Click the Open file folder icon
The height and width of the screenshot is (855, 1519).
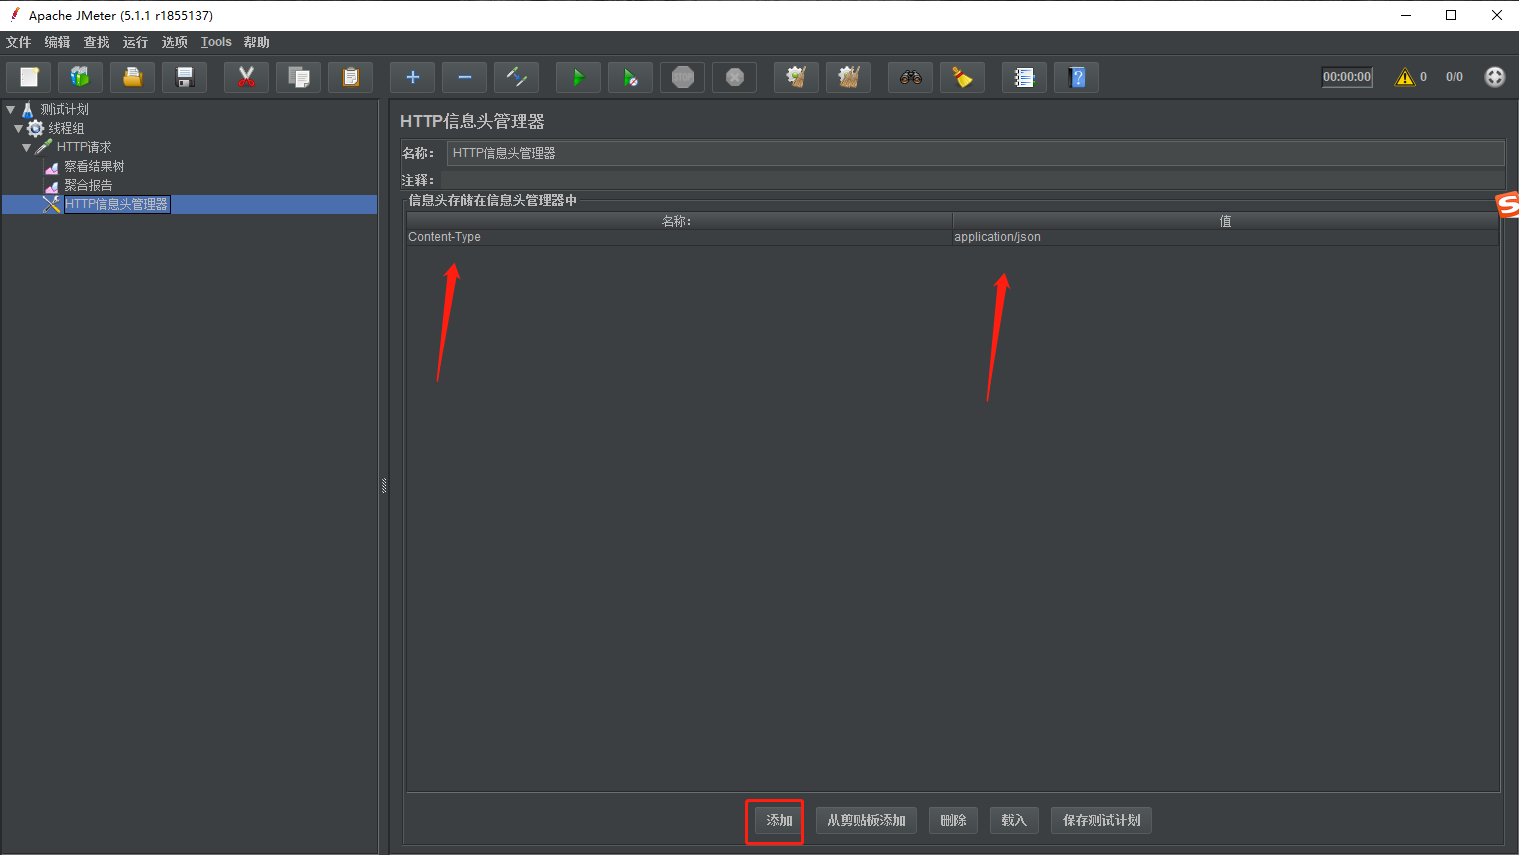pyautogui.click(x=132, y=77)
